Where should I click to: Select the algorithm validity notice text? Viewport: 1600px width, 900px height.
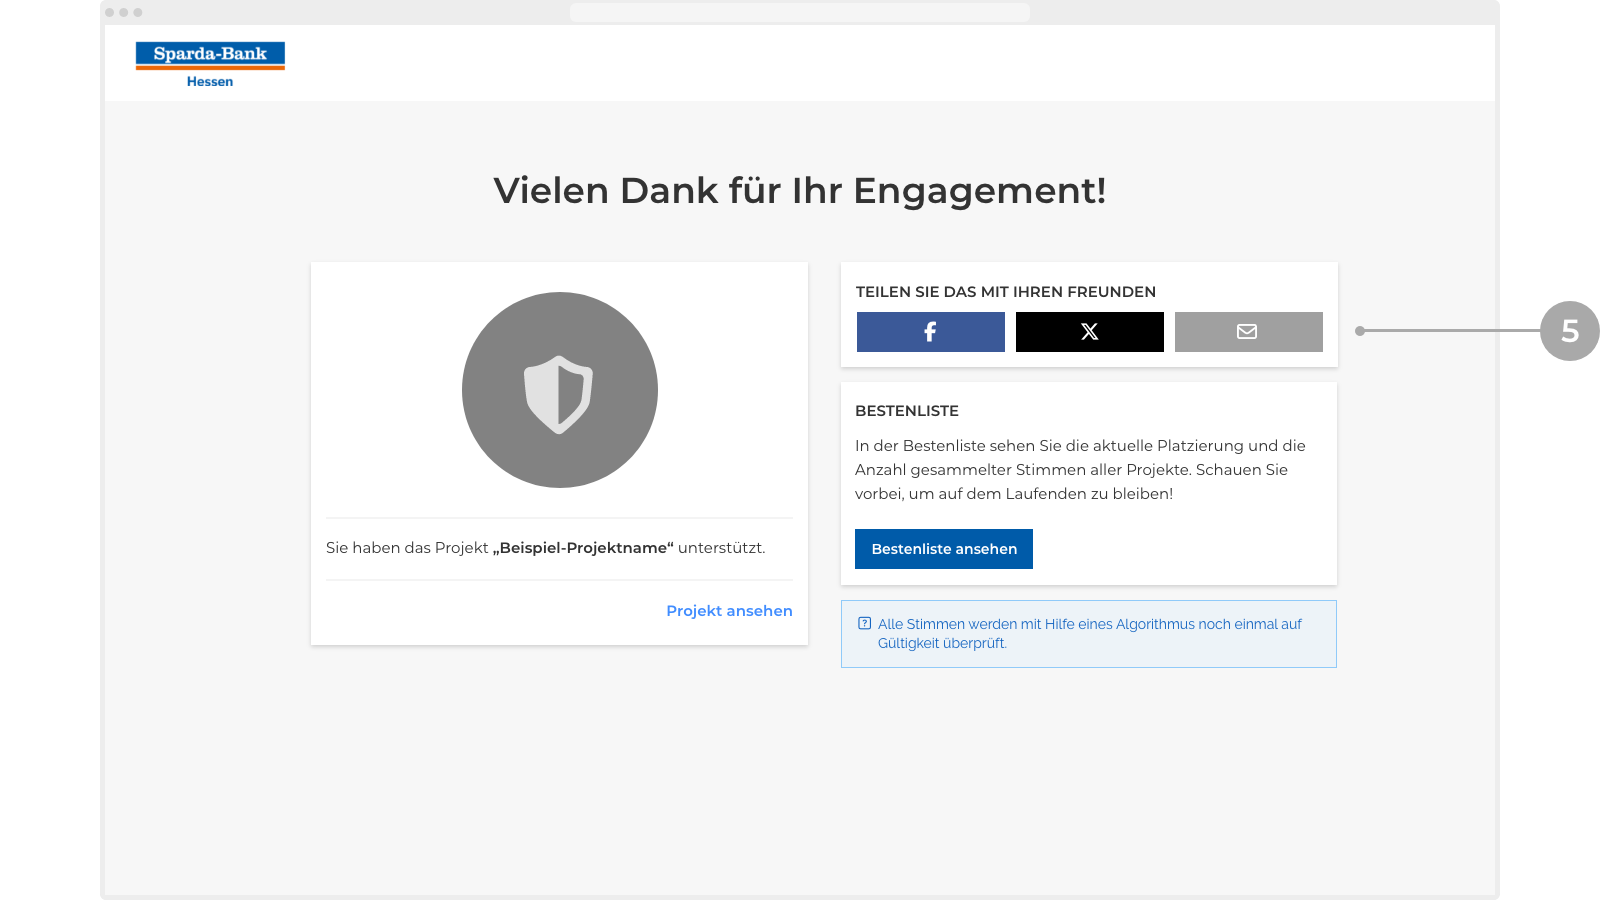(1089, 633)
